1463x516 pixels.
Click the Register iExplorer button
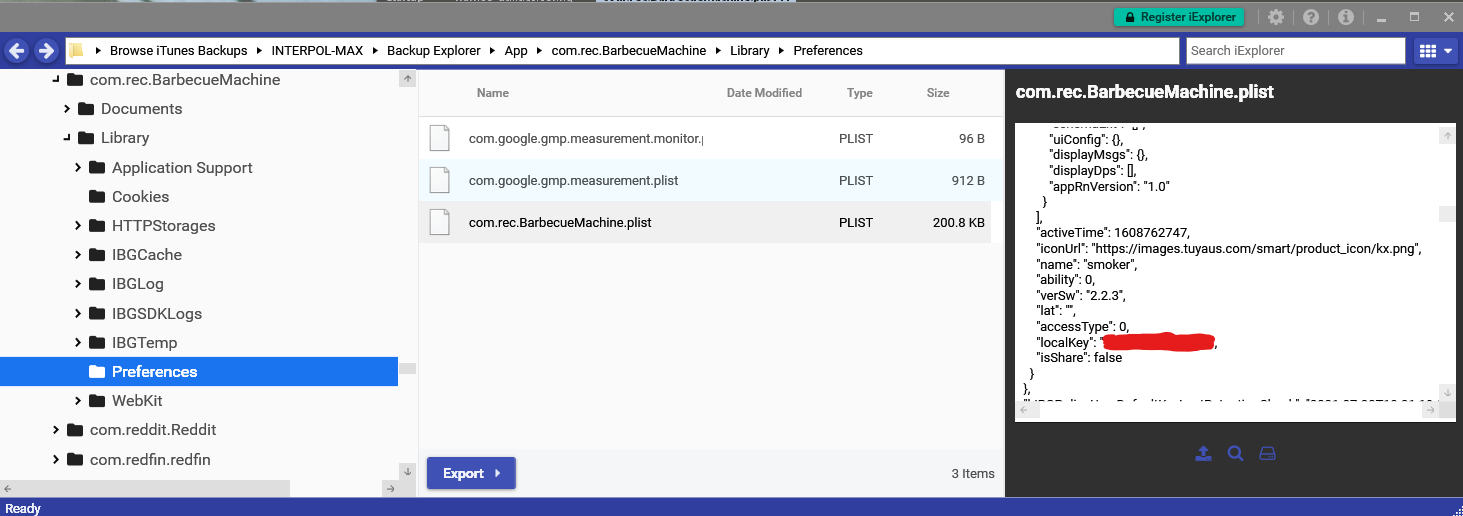point(1180,17)
